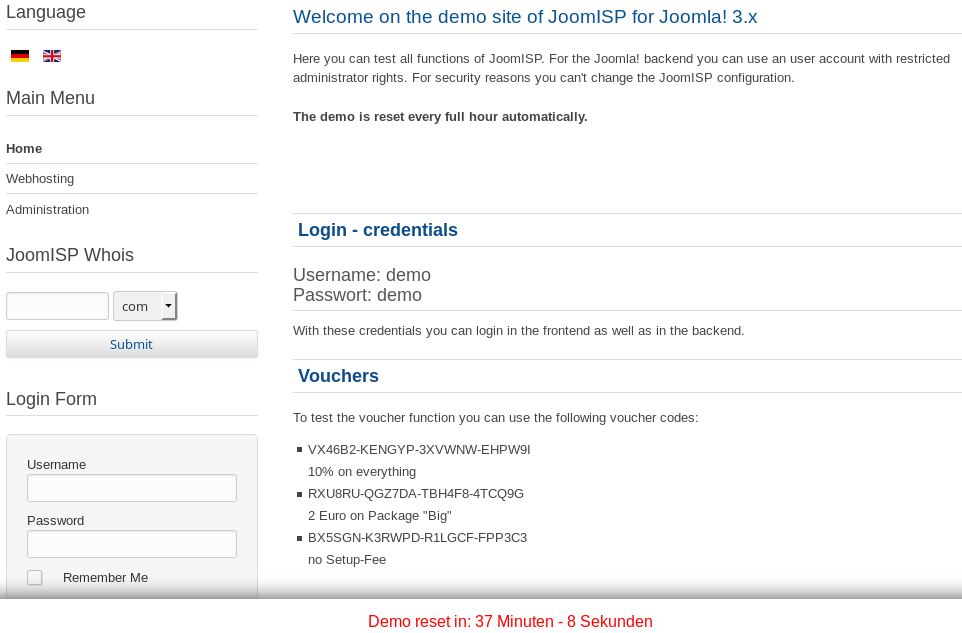Image resolution: width=962 pixels, height=633 pixels.
Task: Click the Username: demo text
Action: [x=362, y=275]
